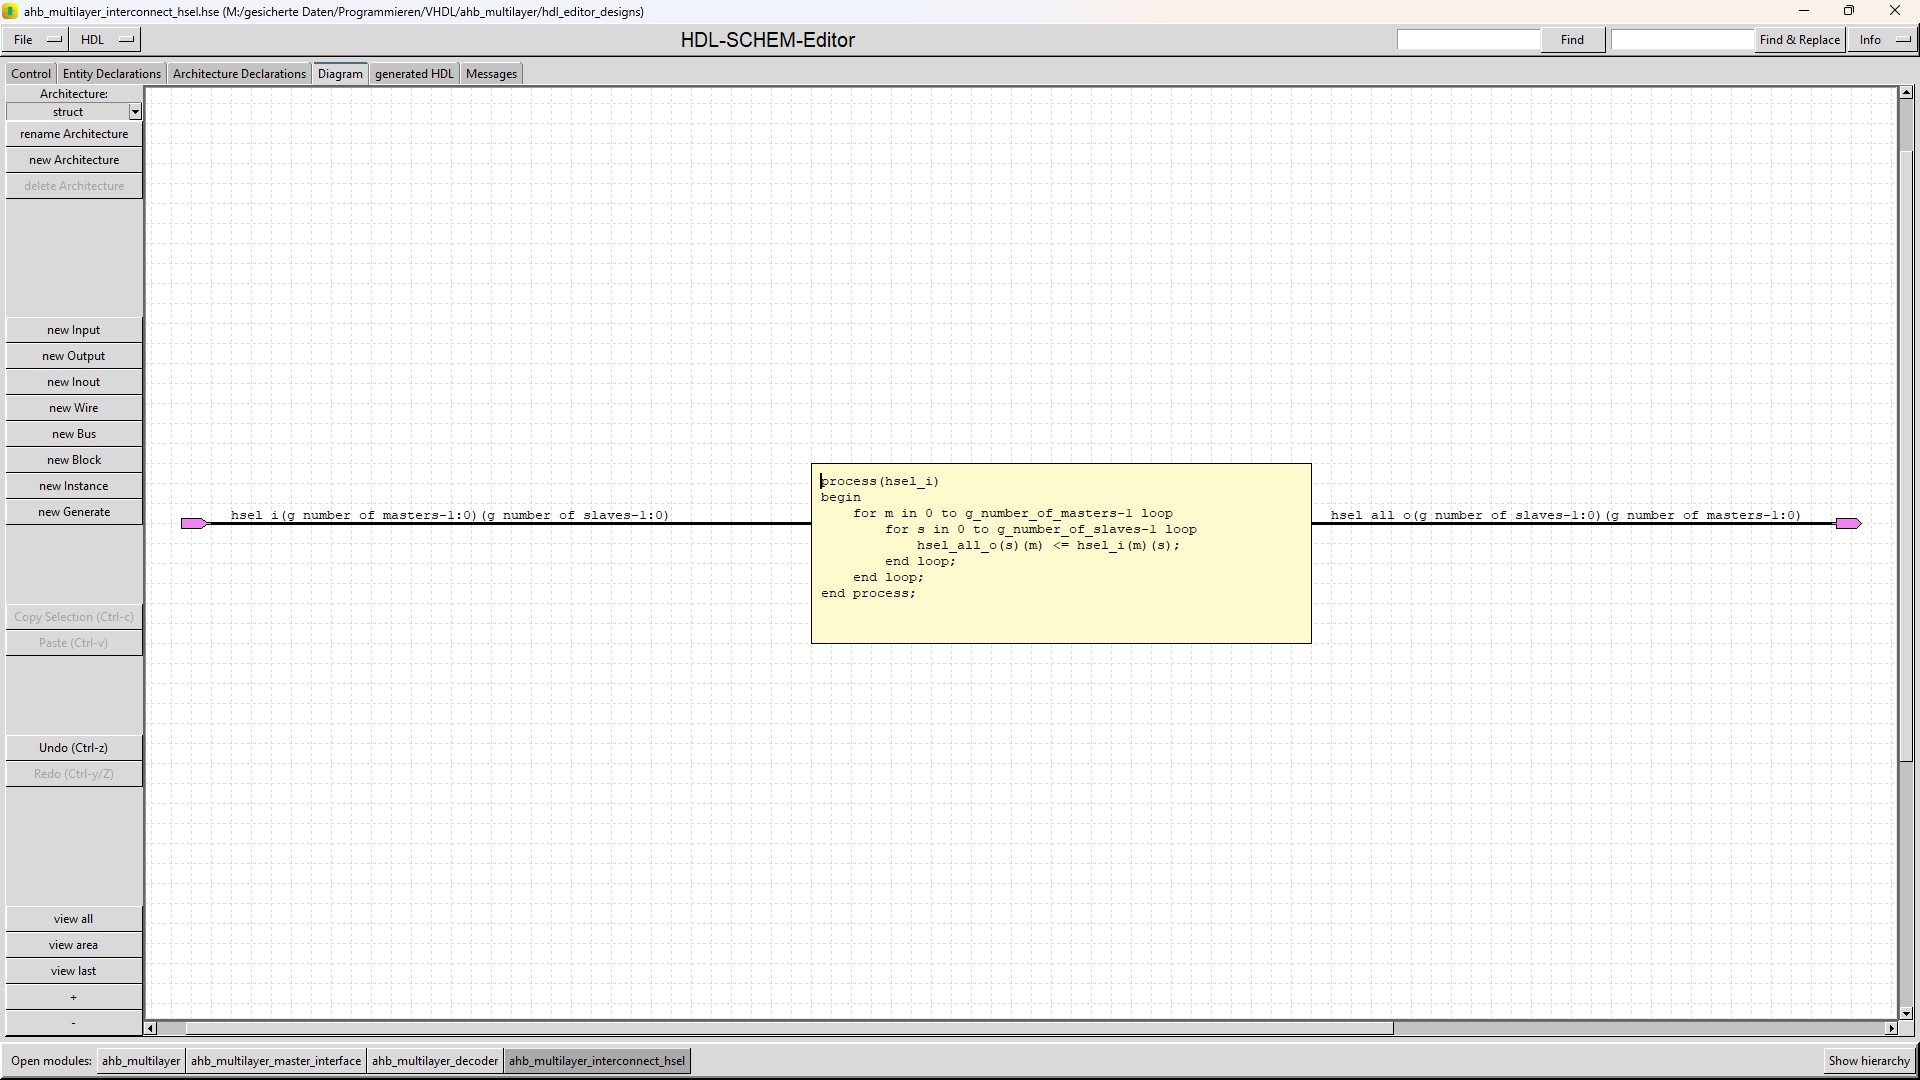Open the Architecture struct dropdown
Image resolution: width=1920 pixels, height=1080 pixels.
click(135, 112)
